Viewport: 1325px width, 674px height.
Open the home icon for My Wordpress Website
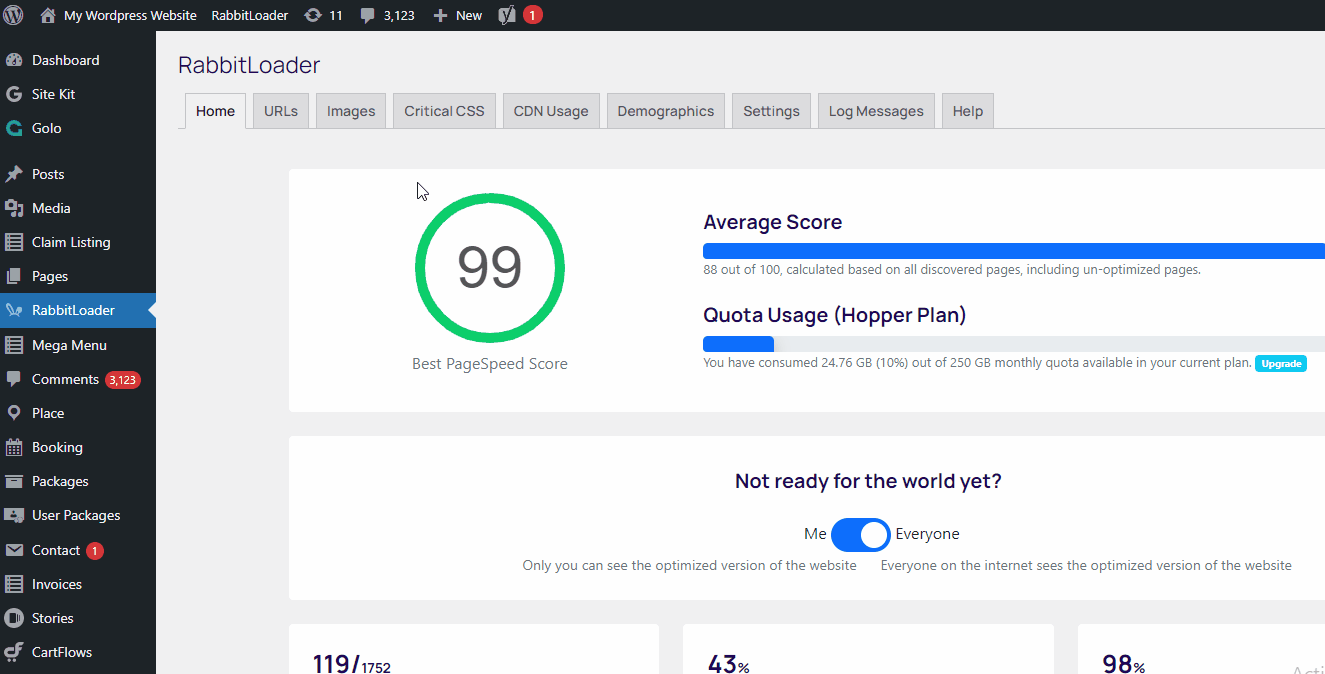(48, 15)
